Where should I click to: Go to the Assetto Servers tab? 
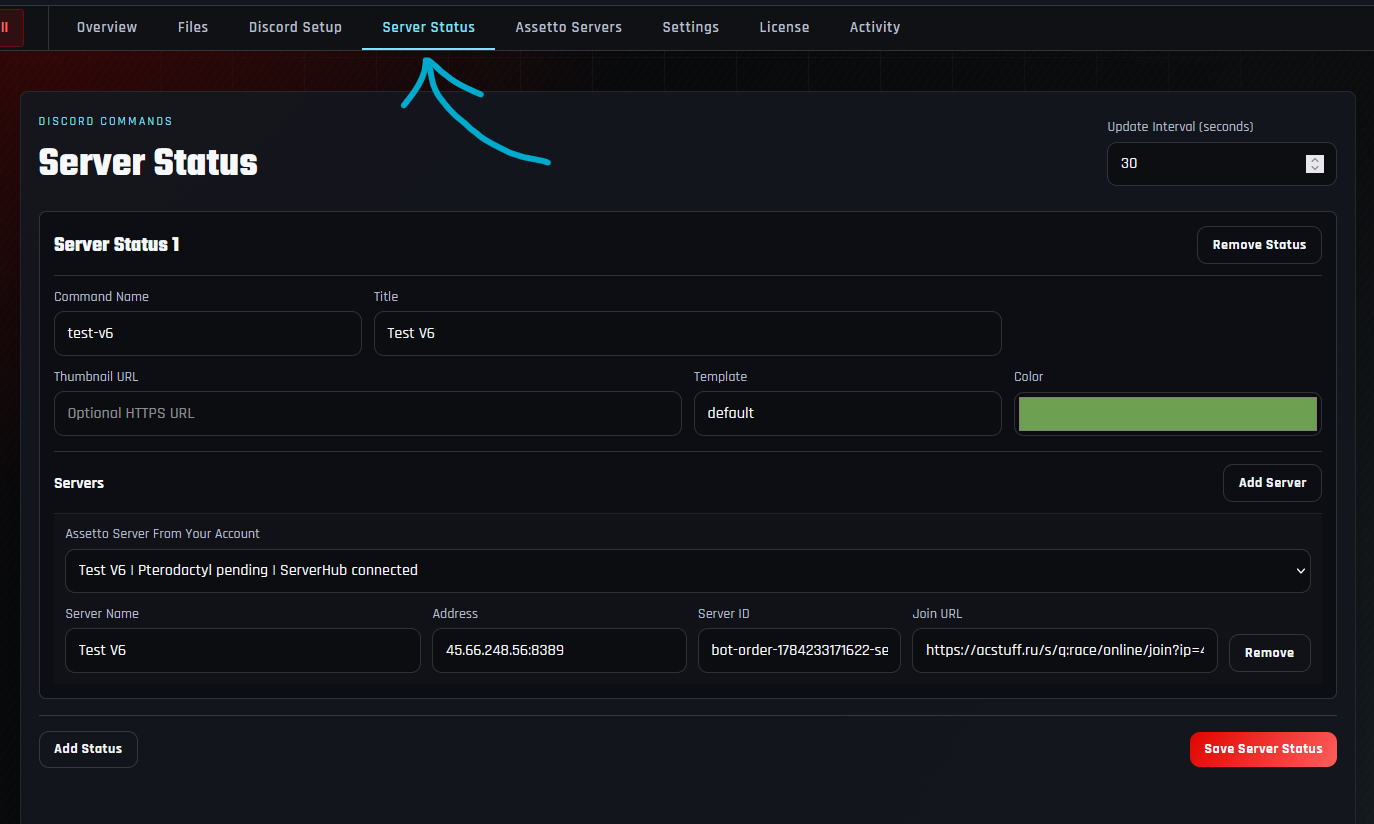pos(568,27)
